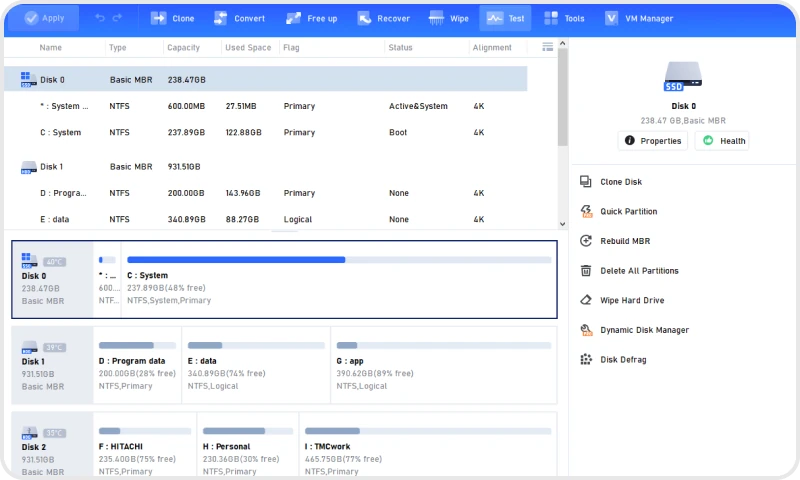Viewport: 800px width, 480px height.
Task: Click the Wipe shredder icon
Action: (x=436, y=18)
